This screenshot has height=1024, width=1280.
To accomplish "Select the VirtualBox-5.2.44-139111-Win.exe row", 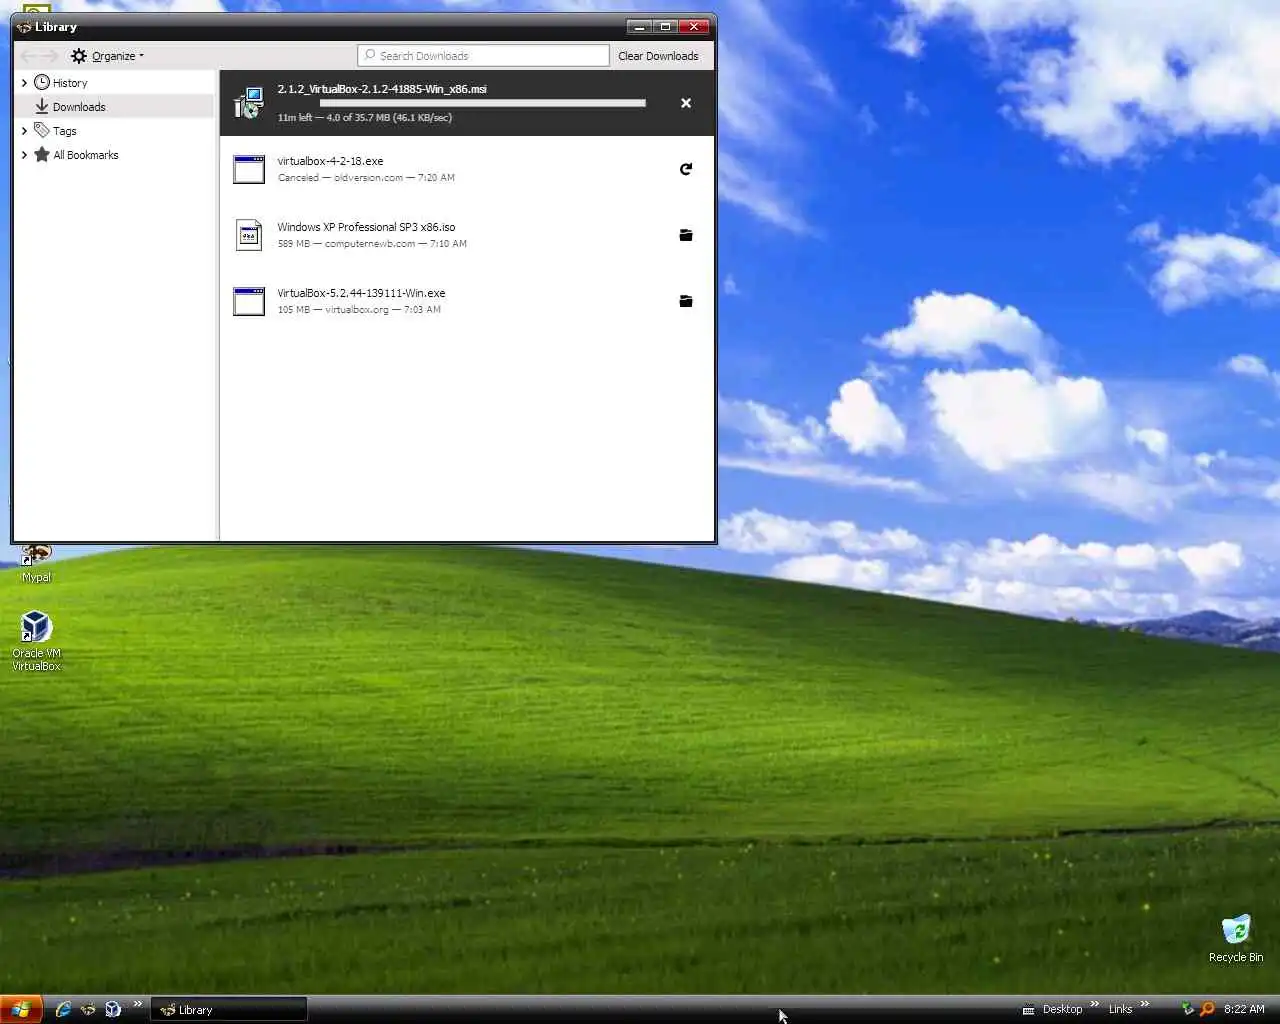I will [x=467, y=301].
